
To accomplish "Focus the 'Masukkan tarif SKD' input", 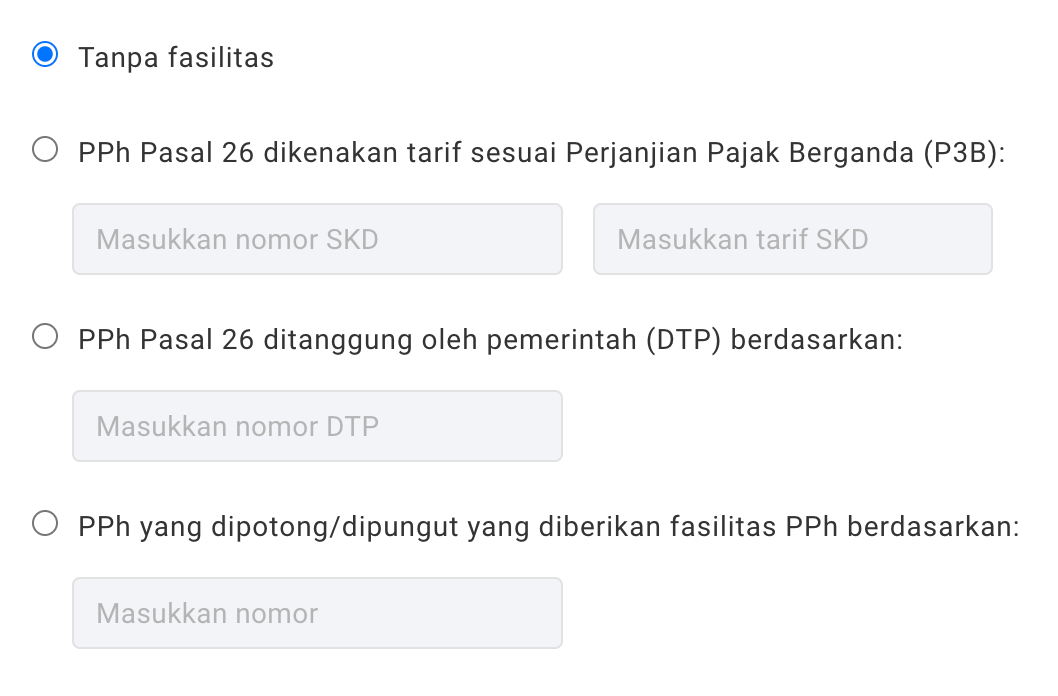I will pyautogui.click(x=792, y=239).
